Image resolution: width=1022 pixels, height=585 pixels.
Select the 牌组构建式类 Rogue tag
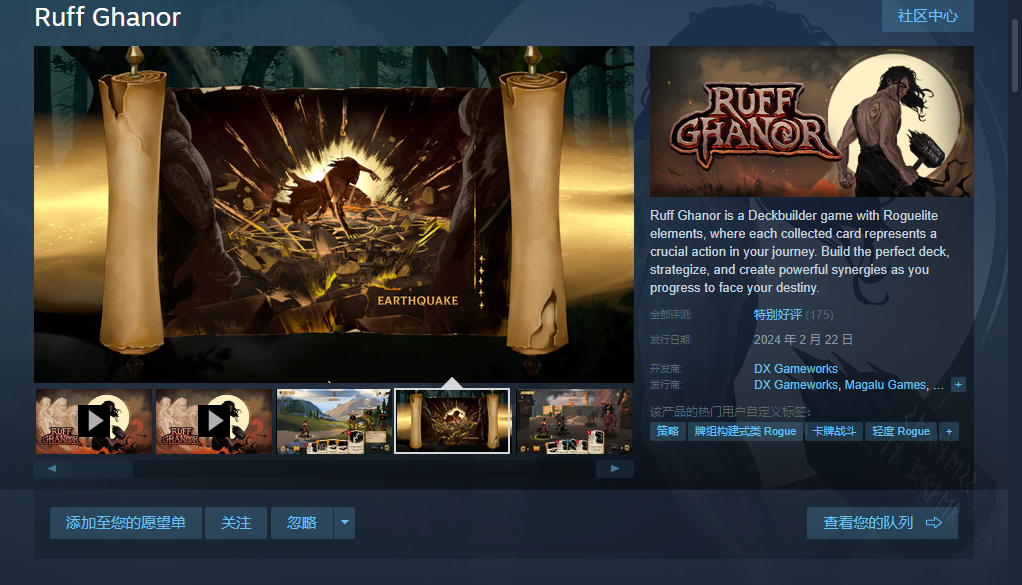pyautogui.click(x=745, y=431)
